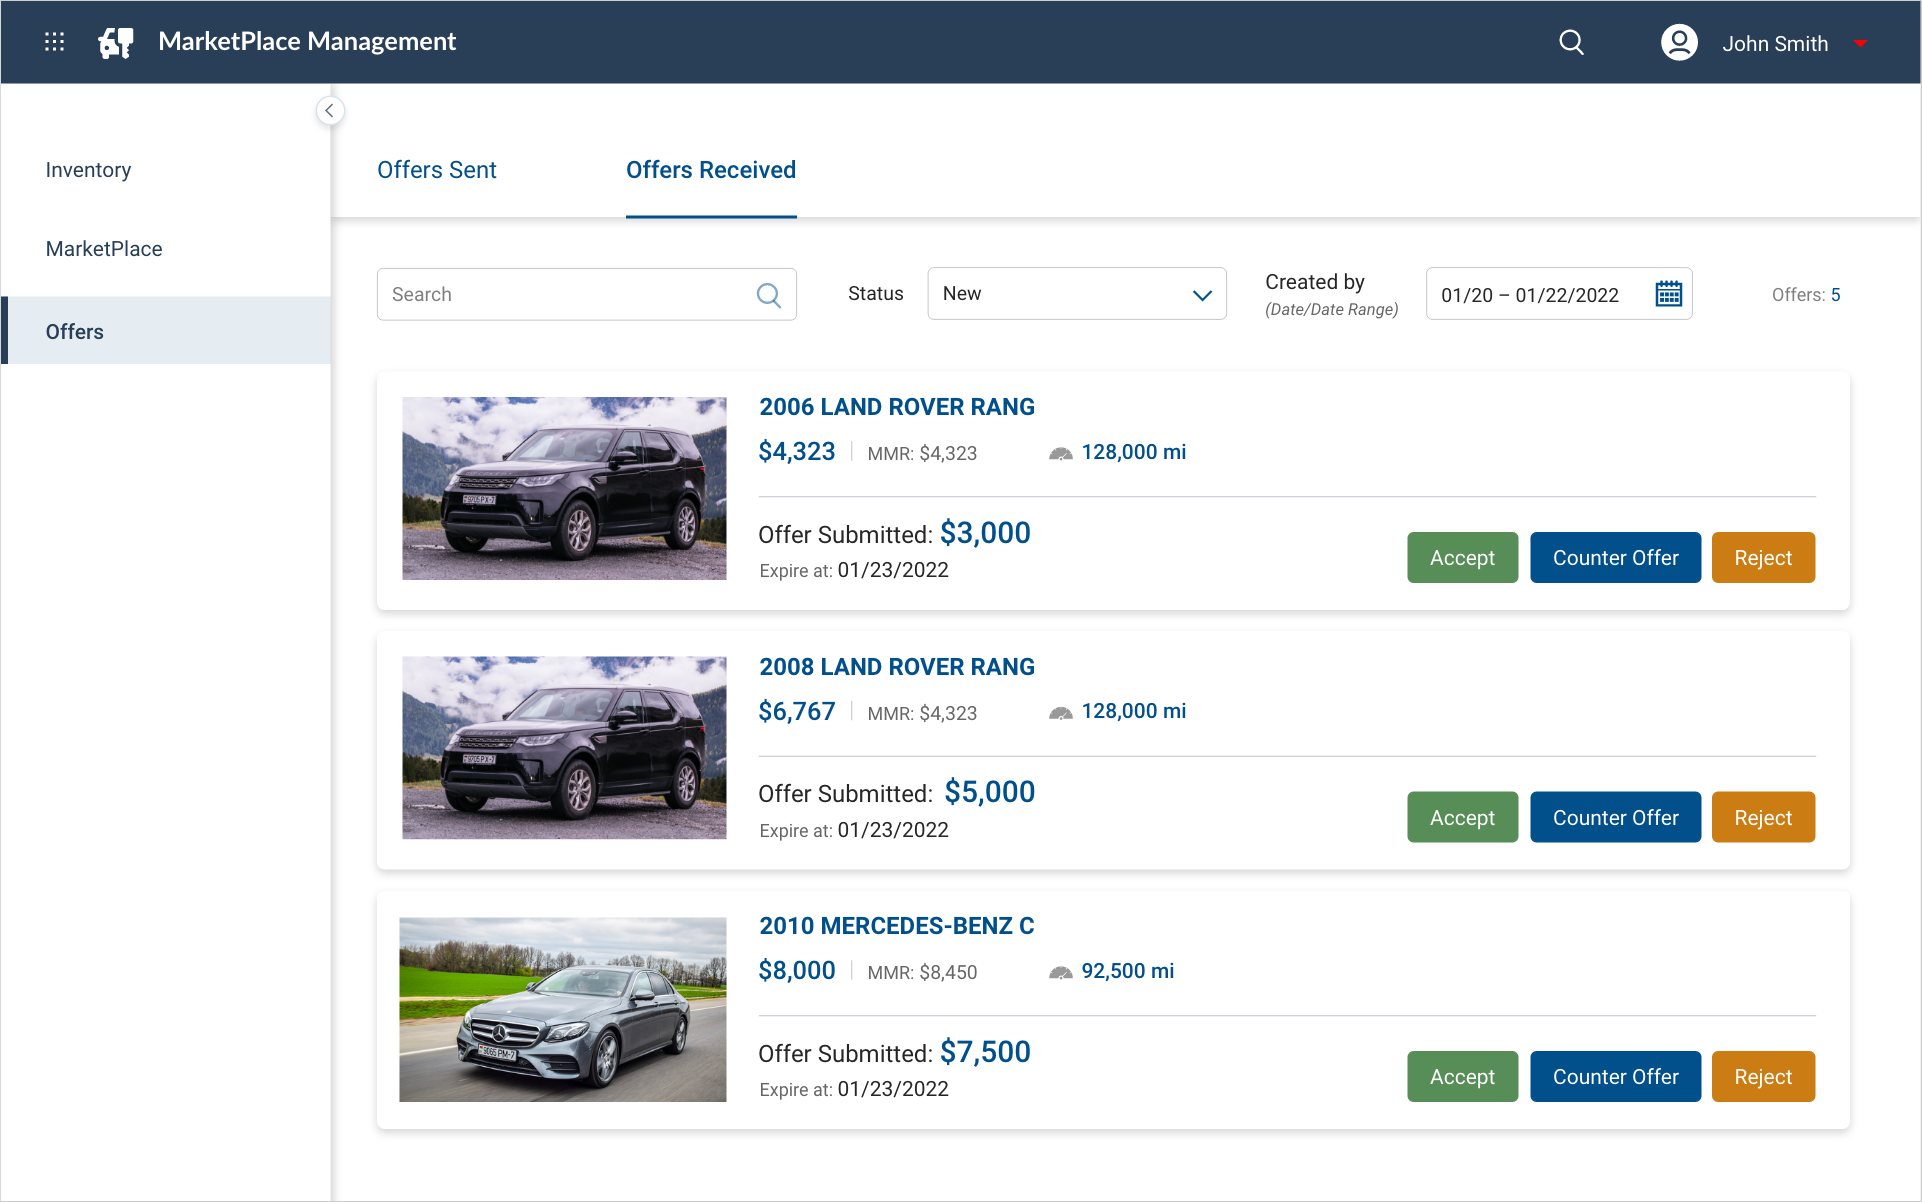Image resolution: width=1922 pixels, height=1202 pixels.
Task: Click the header search magnifier icon
Action: coord(1571,42)
